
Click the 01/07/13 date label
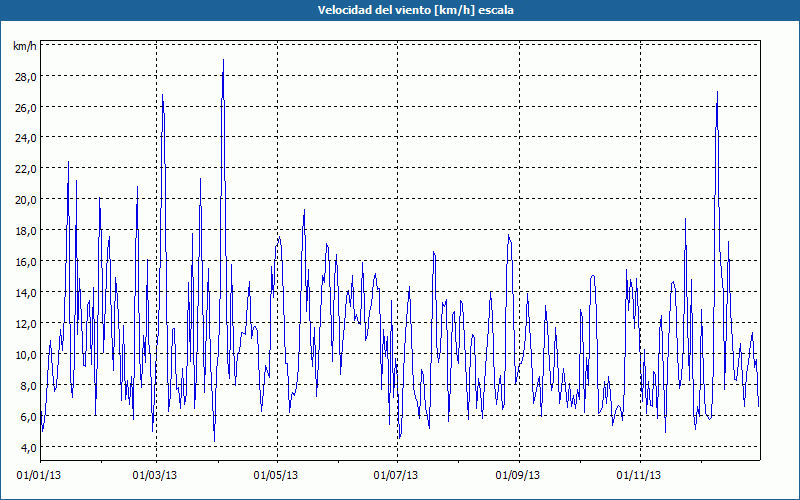pyautogui.click(x=396, y=476)
